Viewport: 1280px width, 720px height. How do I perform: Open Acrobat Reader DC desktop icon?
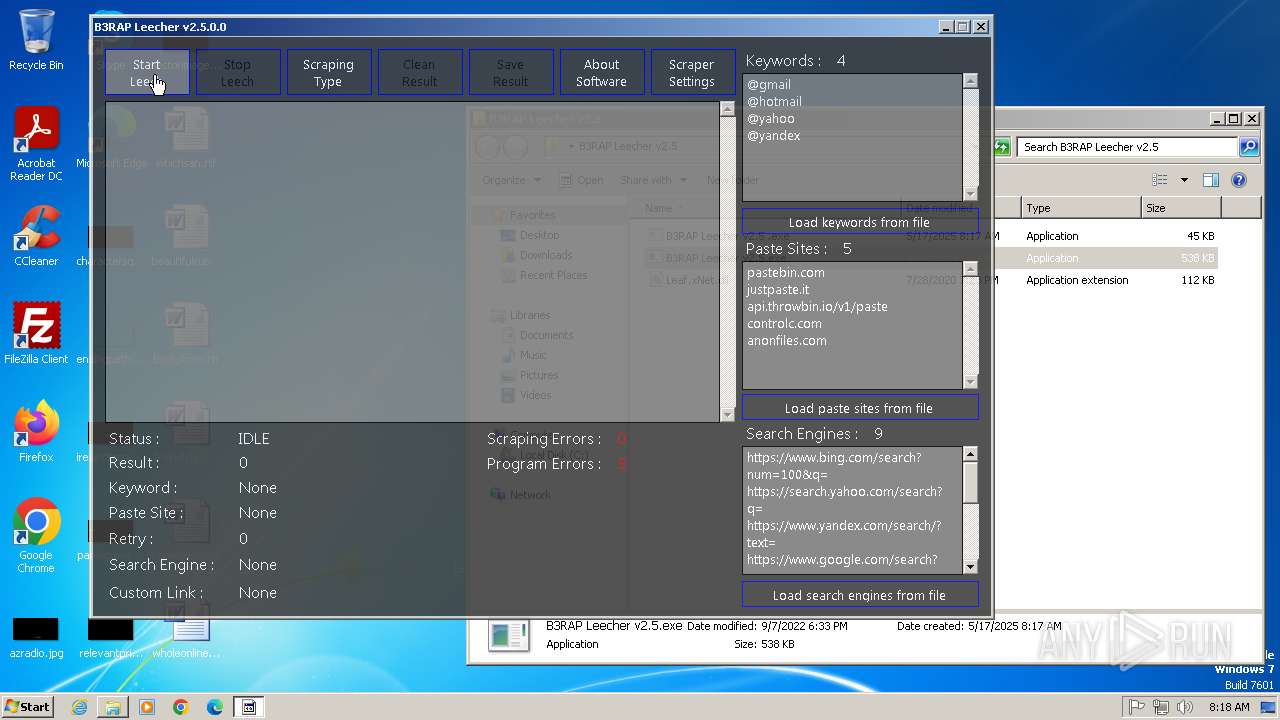coord(36,144)
